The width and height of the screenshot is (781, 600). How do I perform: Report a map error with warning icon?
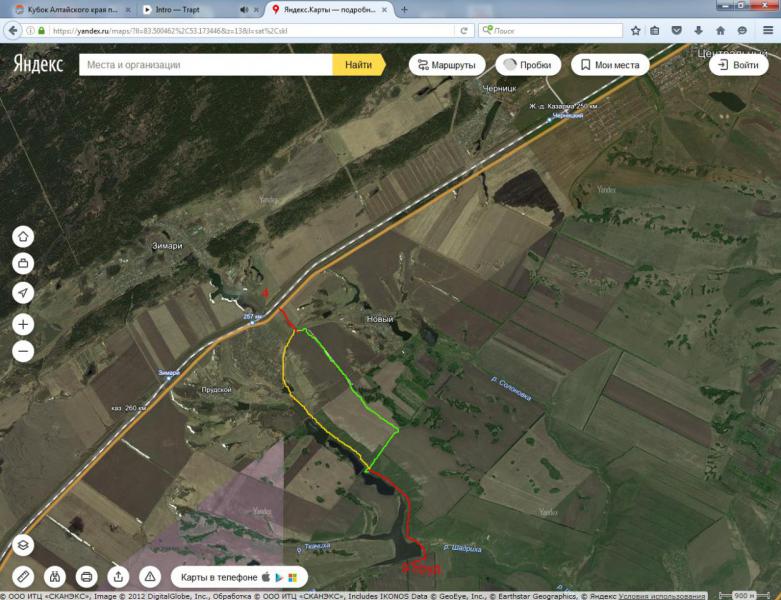tap(150, 576)
